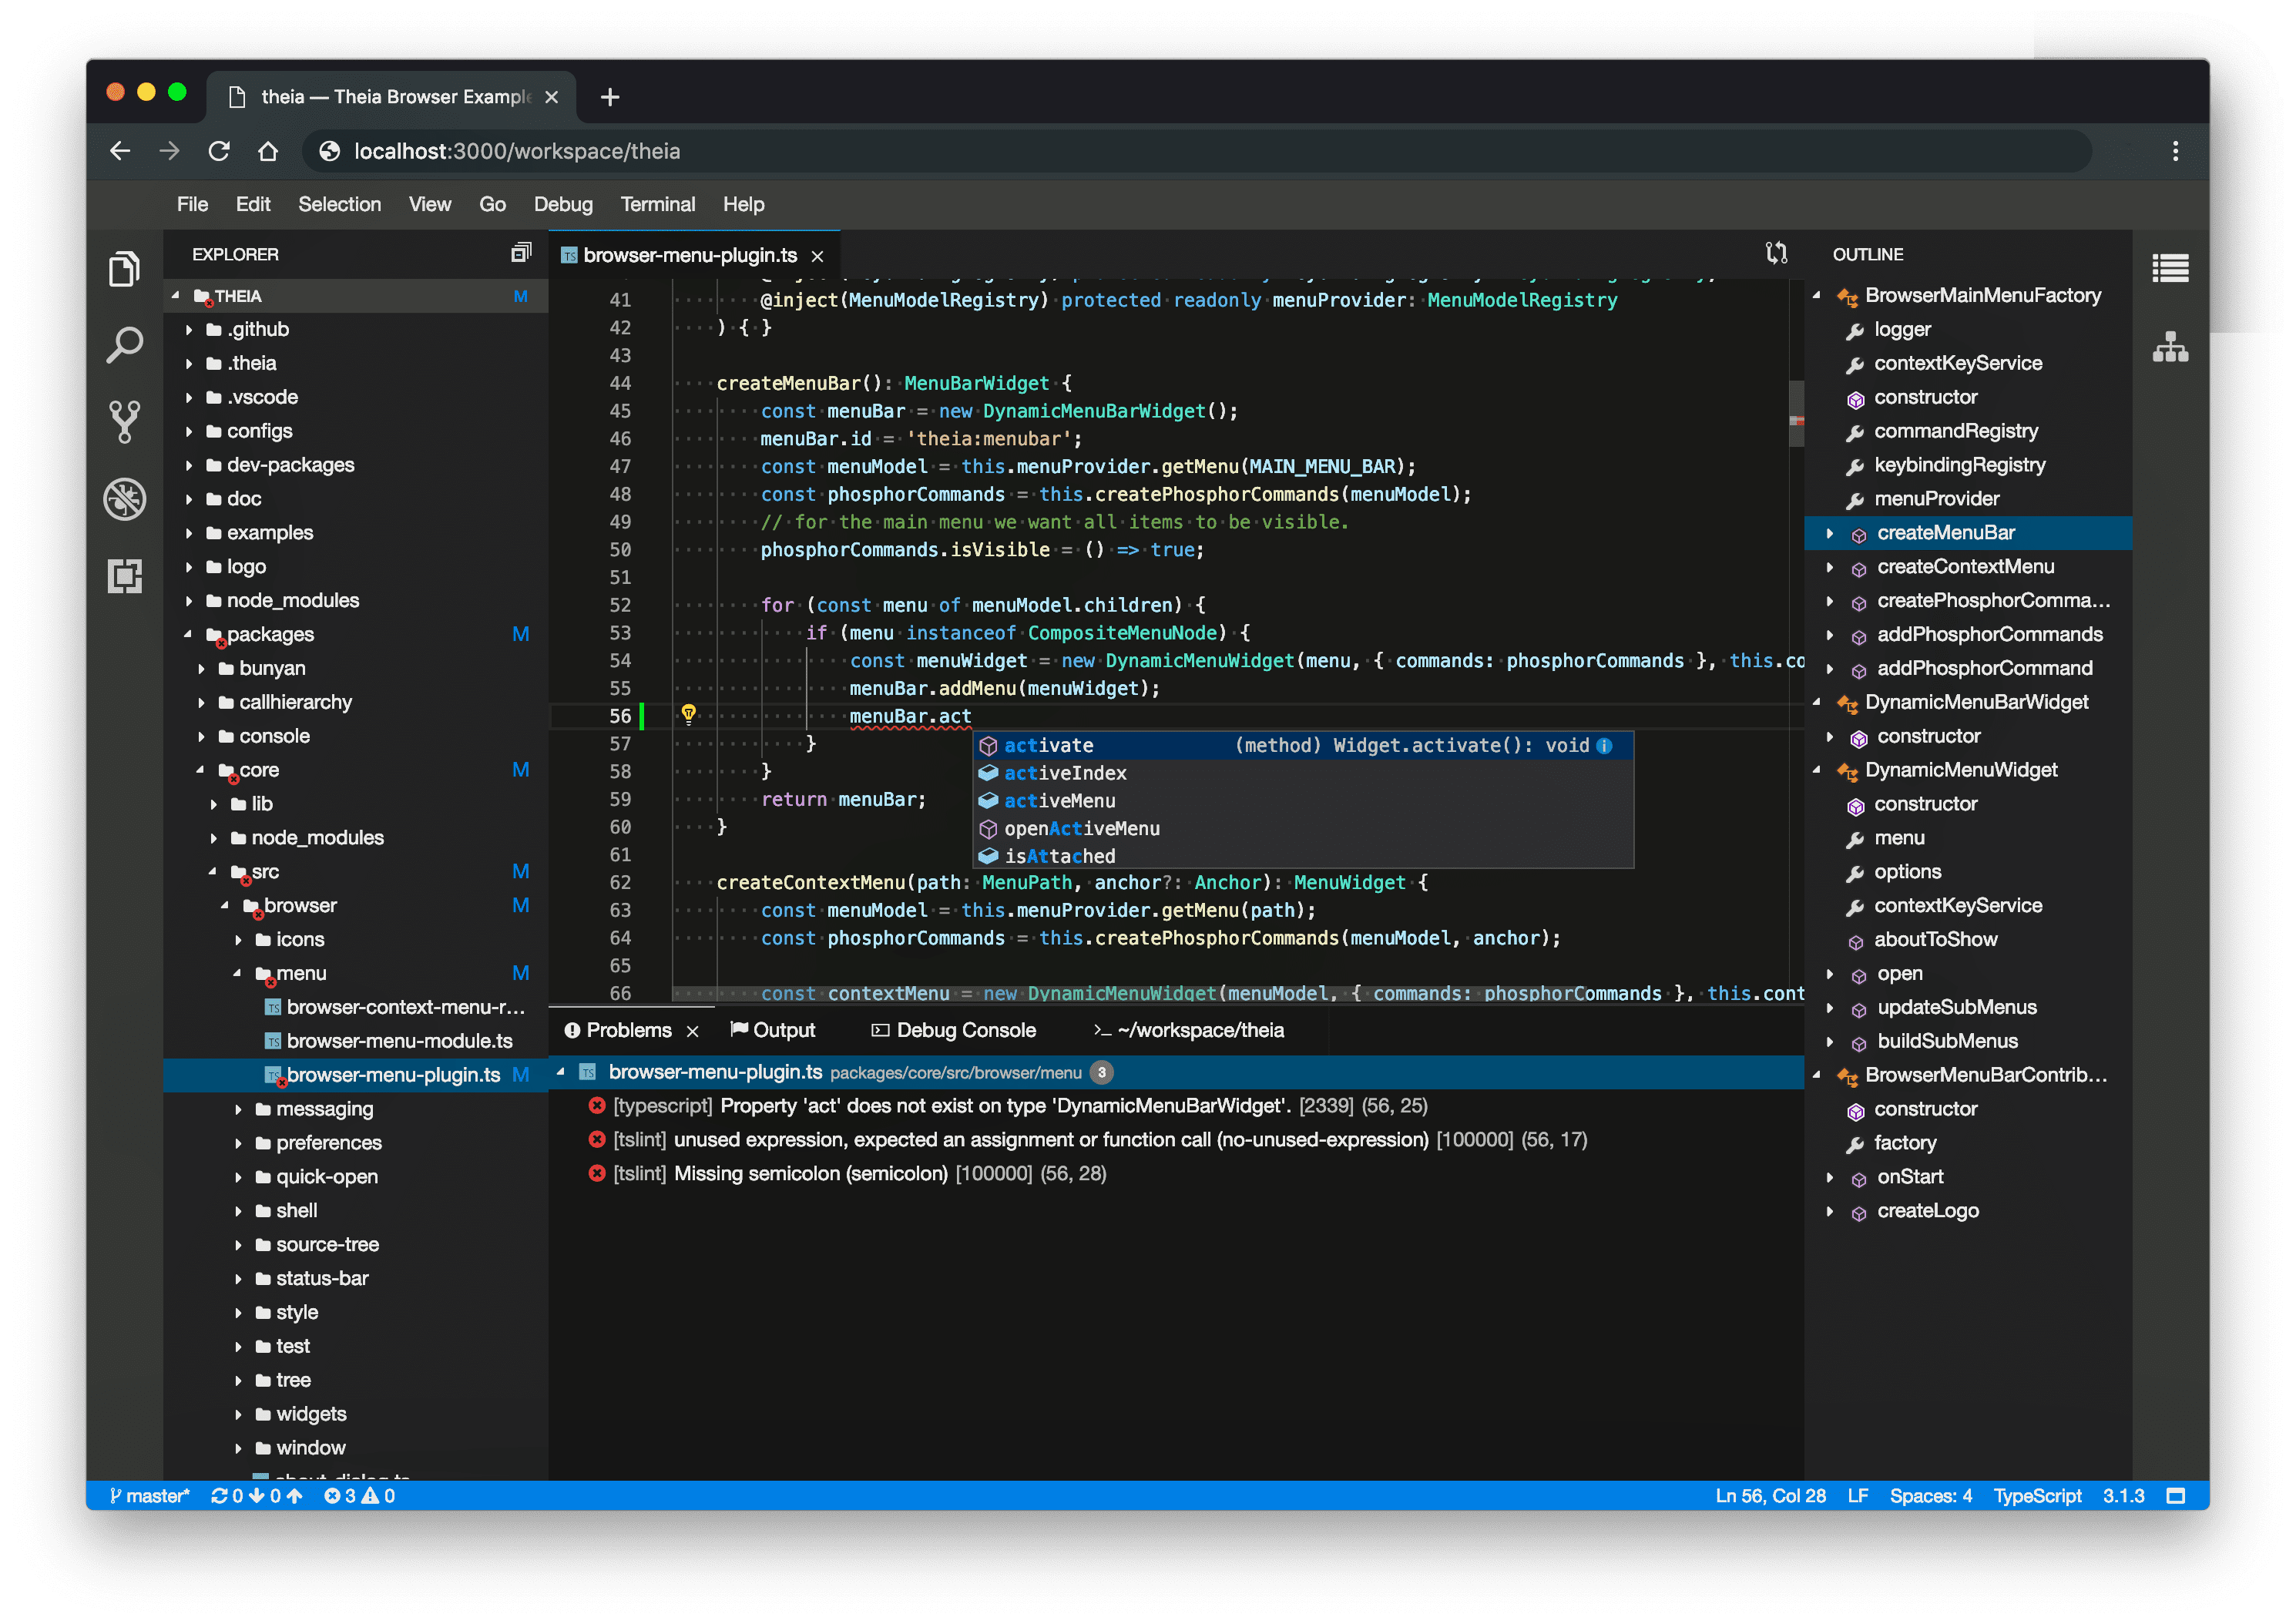Click the editor's vertical scrollbar overview ruler
Image resolution: width=2296 pixels, height=1624 pixels.
(1796, 420)
